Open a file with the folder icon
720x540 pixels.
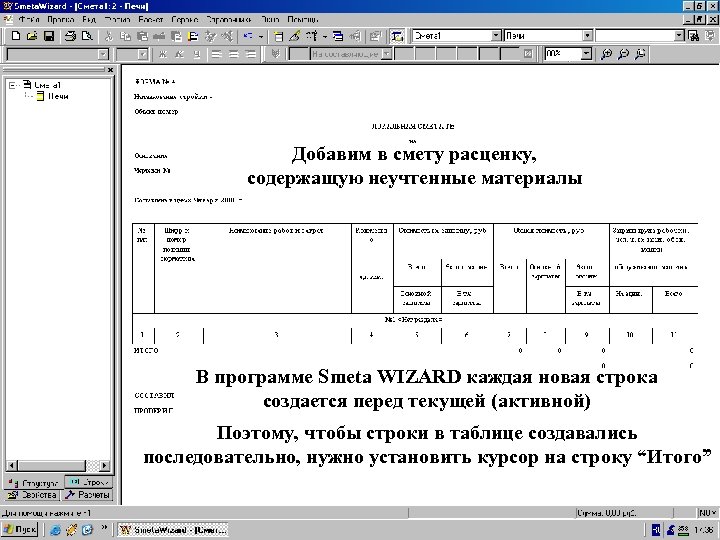[32, 36]
